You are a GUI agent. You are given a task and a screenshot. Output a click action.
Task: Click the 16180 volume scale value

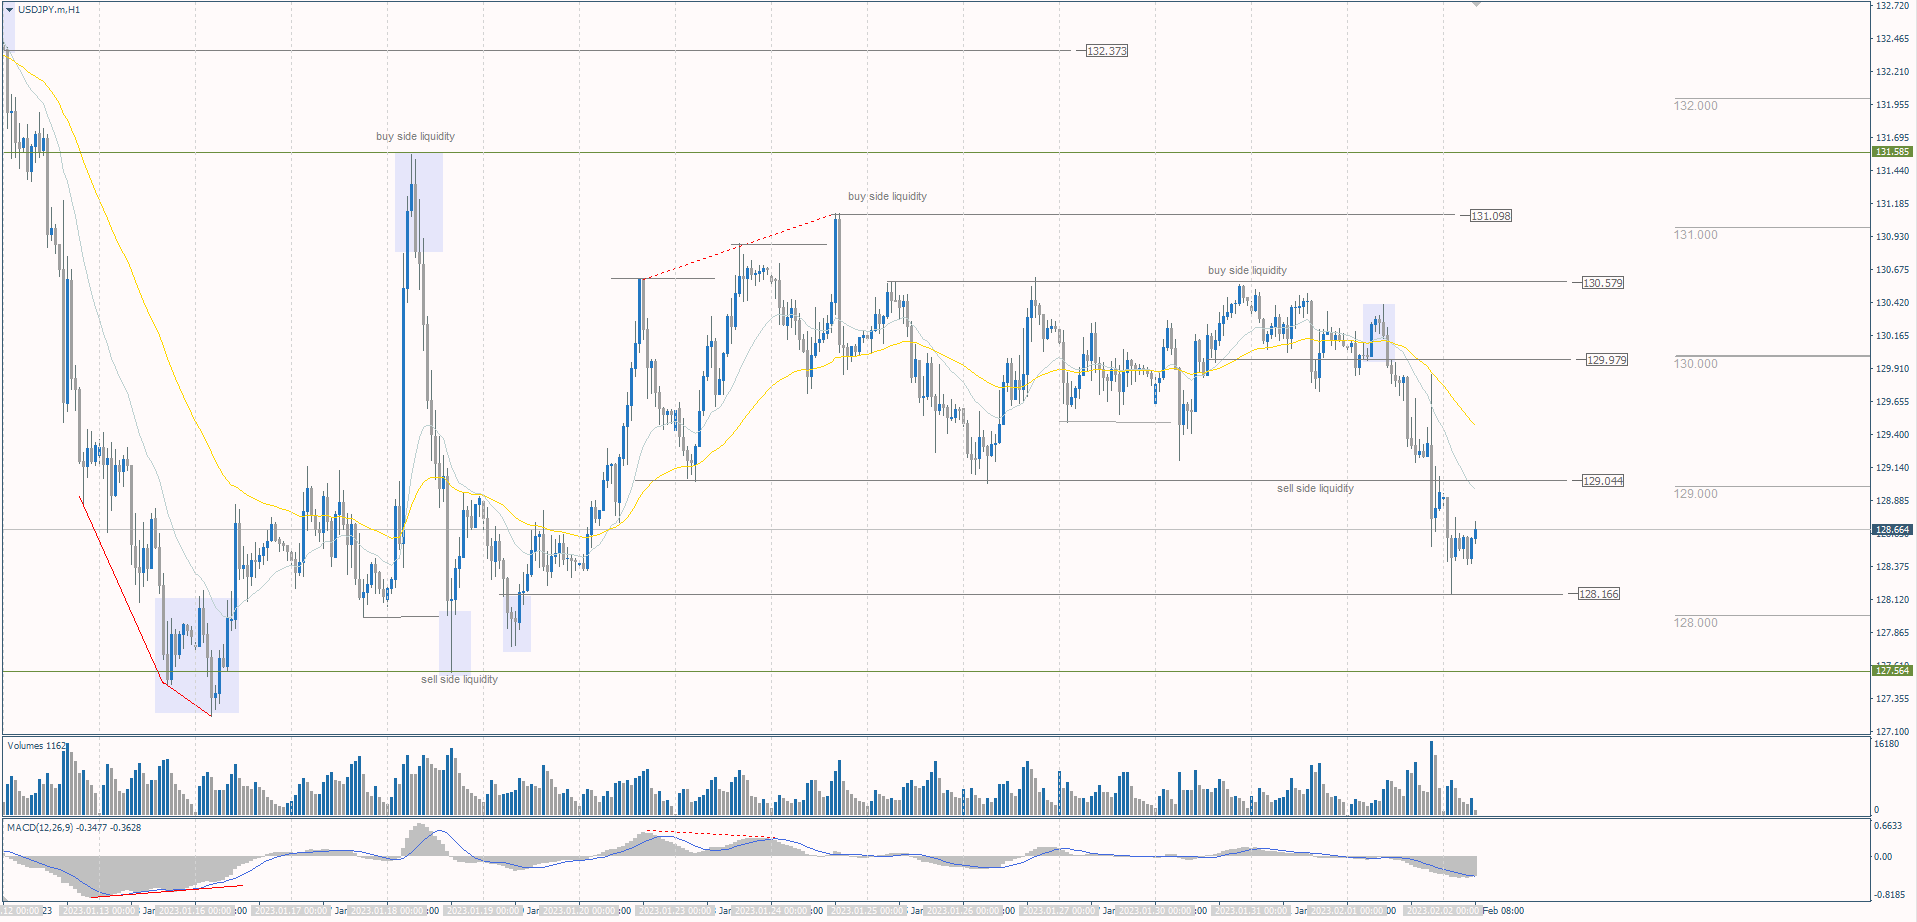click(x=1886, y=744)
